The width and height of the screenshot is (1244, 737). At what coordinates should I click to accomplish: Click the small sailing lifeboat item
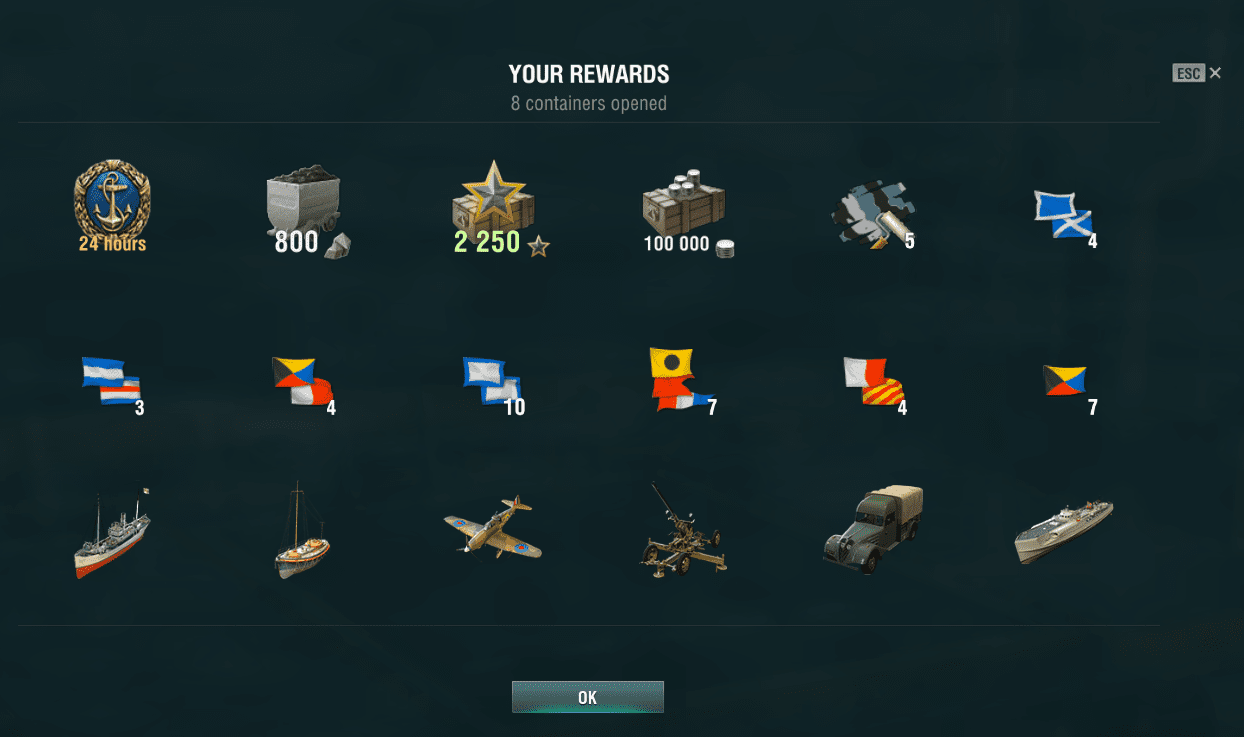pyautogui.click(x=301, y=531)
